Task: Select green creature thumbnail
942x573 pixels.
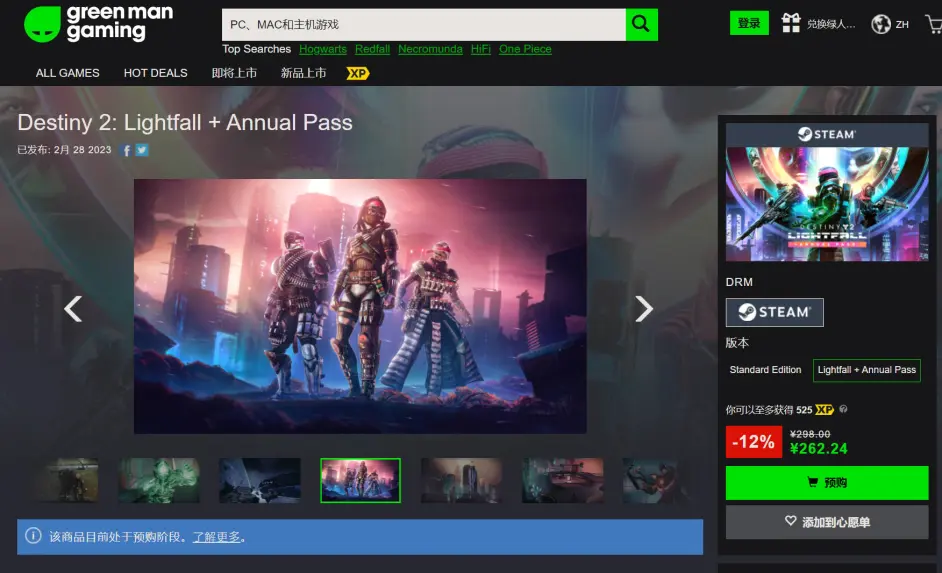Action: coord(159,481)
